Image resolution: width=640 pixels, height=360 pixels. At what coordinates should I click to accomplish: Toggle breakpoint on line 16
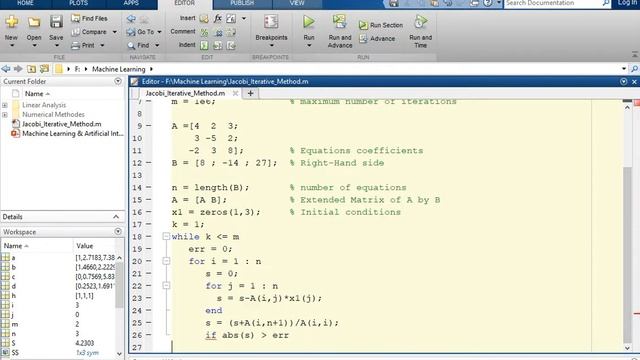pyautogui.click(x=149, y=212)
